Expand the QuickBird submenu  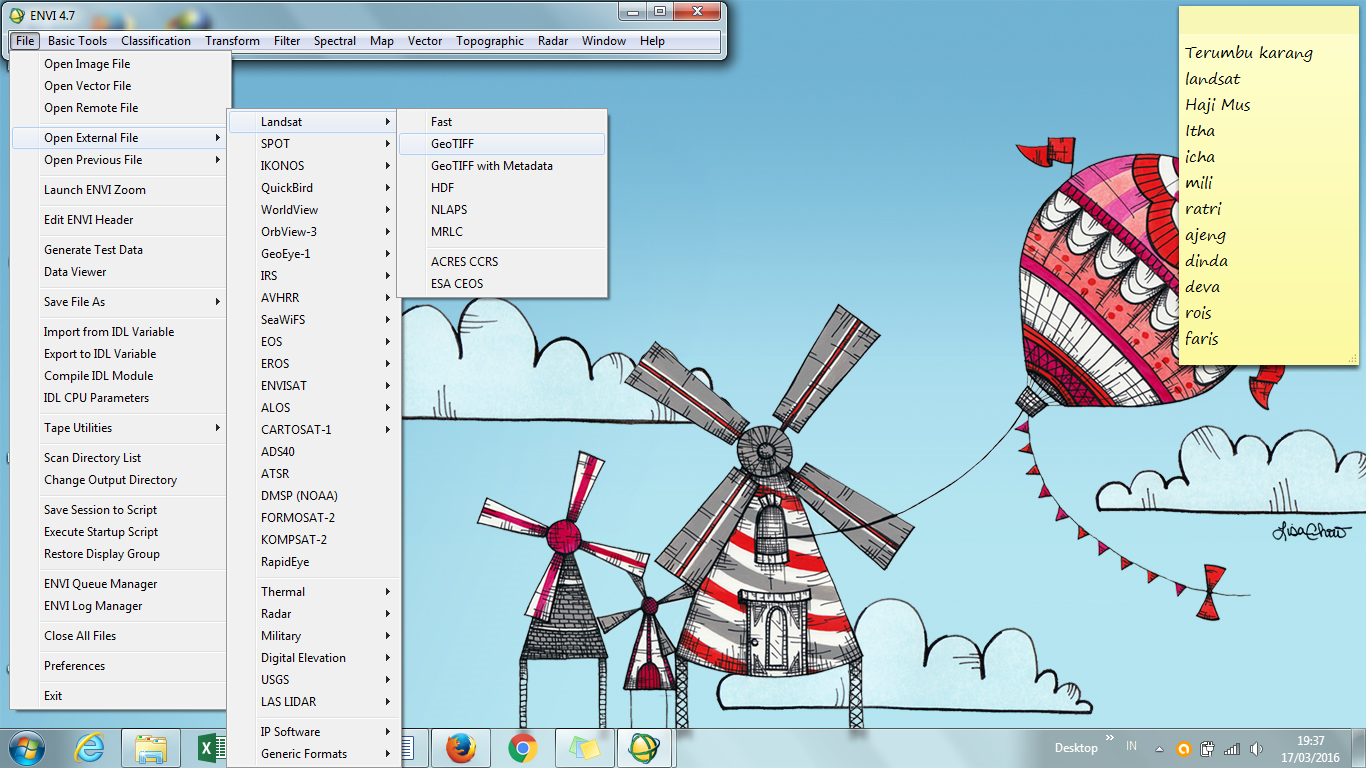pos(314,188)
